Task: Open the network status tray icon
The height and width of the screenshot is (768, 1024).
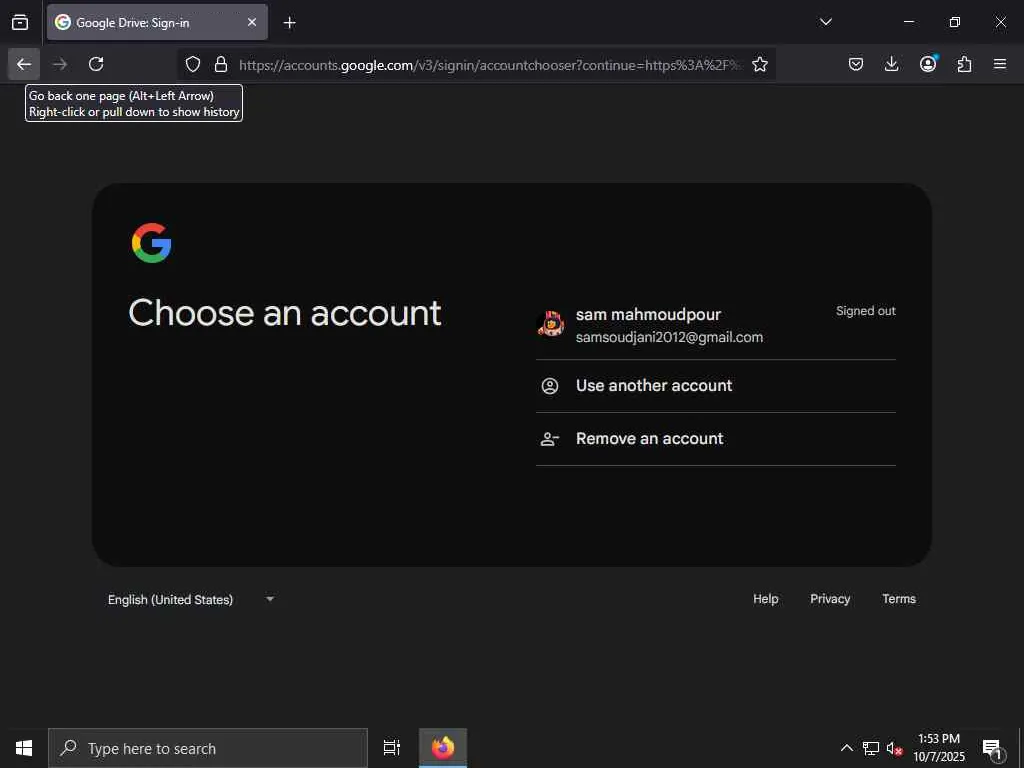Action: [x=871, y=748]
